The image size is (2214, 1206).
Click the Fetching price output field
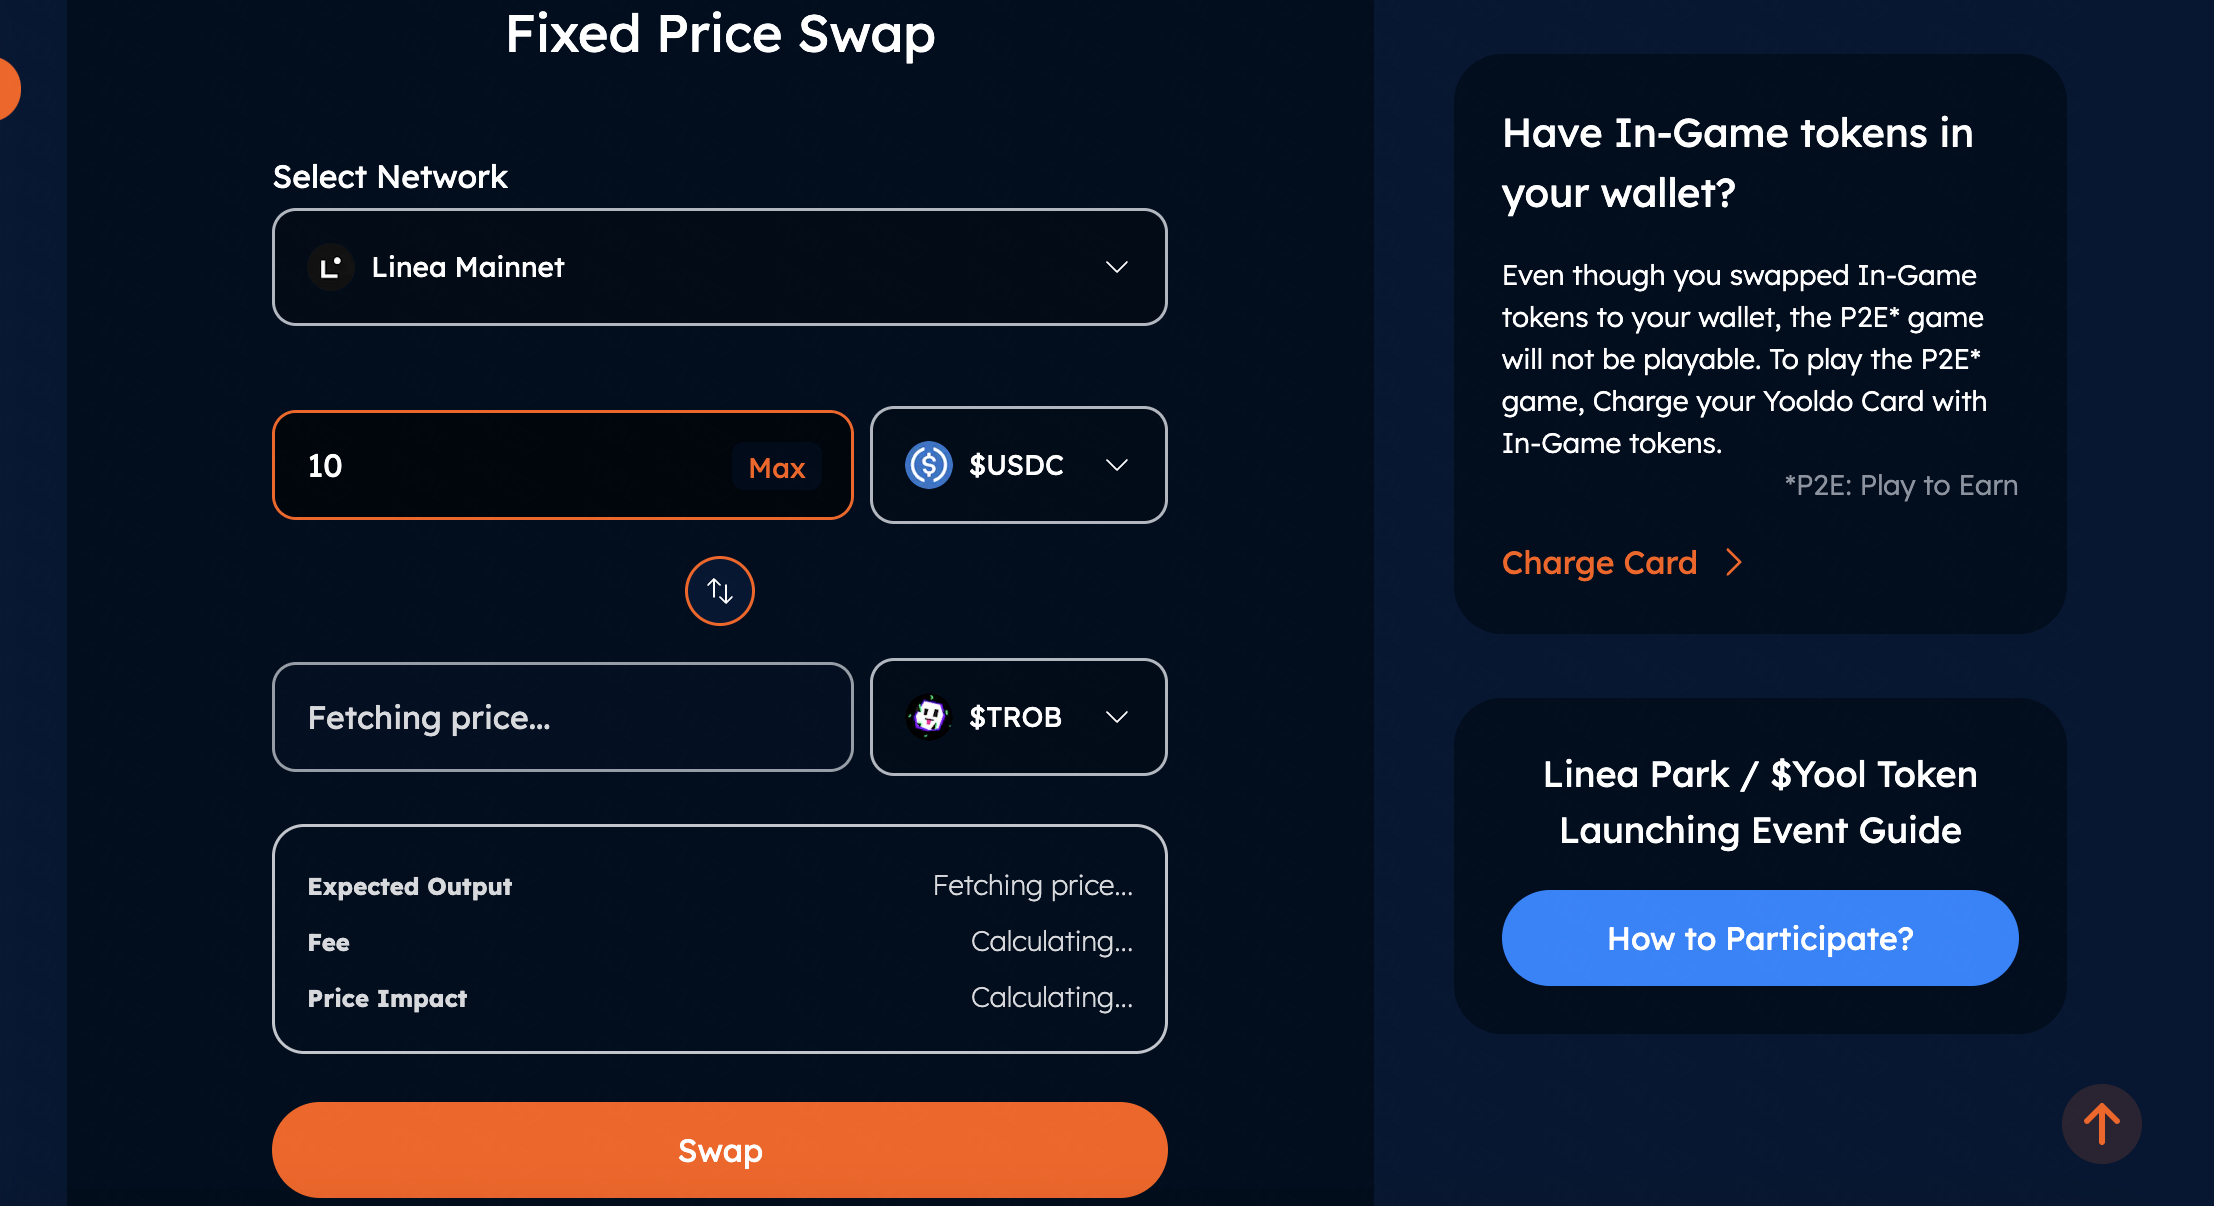tap(562, 717)
